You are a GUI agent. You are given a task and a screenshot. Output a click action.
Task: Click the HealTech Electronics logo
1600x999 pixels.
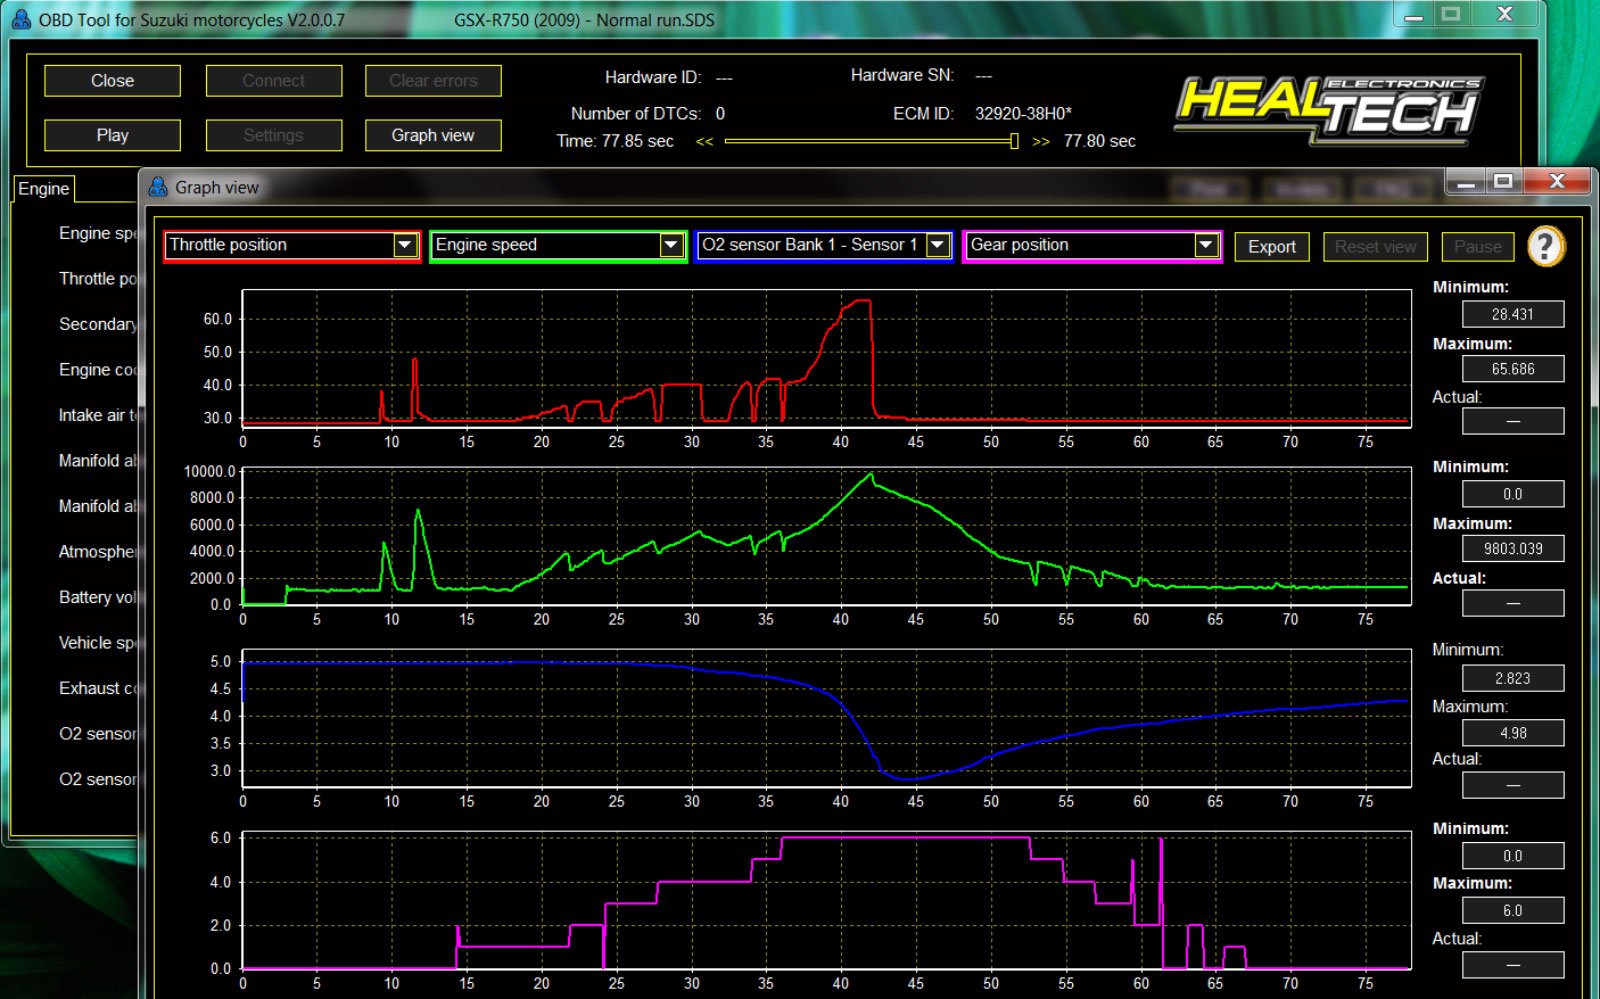pos(1328,108)
